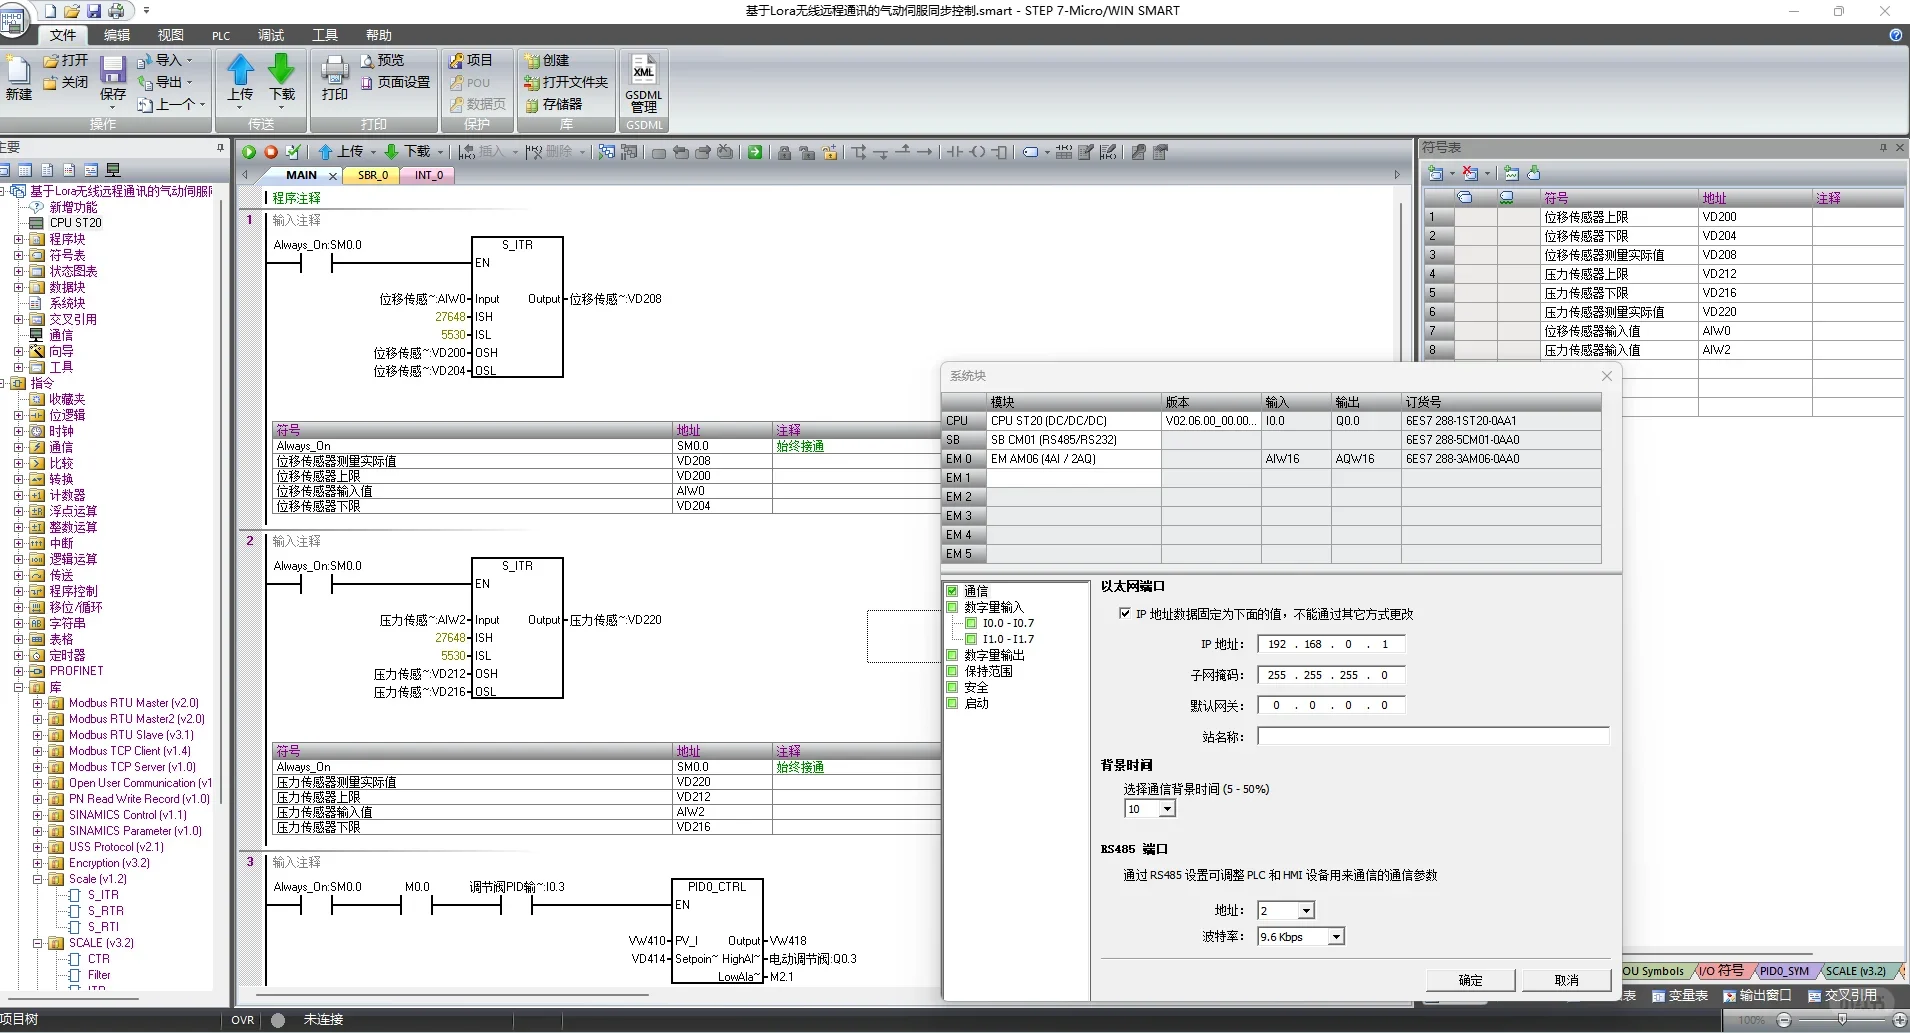This screenshot has height=1033, width=1910.
Task: Click the IP 地址 field showing 192.168.0.1
Action: pos(1331,644)
